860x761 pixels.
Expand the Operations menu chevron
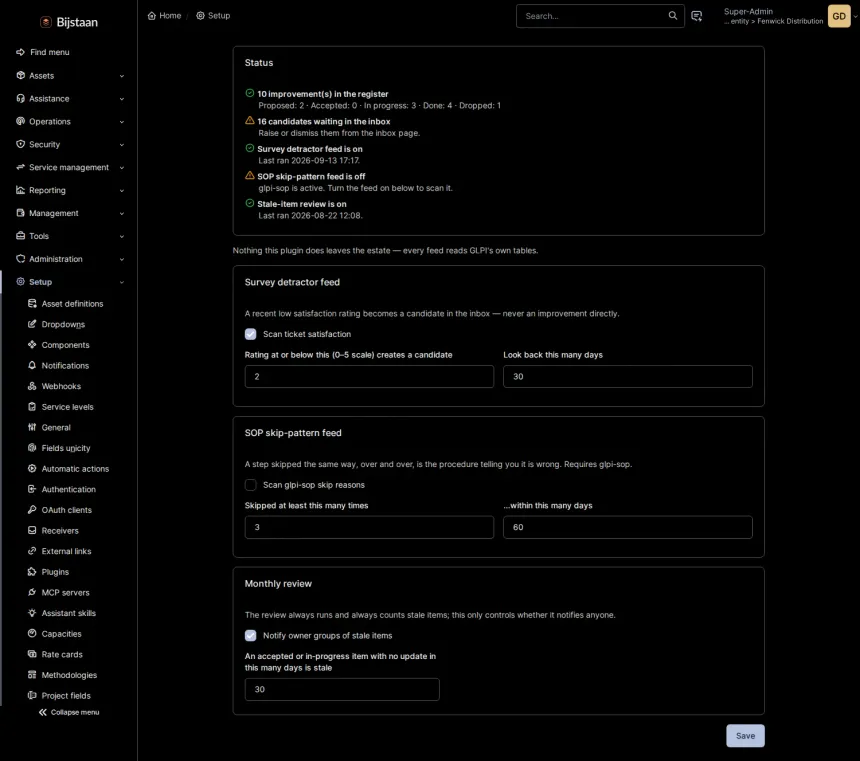click(122, 122)
